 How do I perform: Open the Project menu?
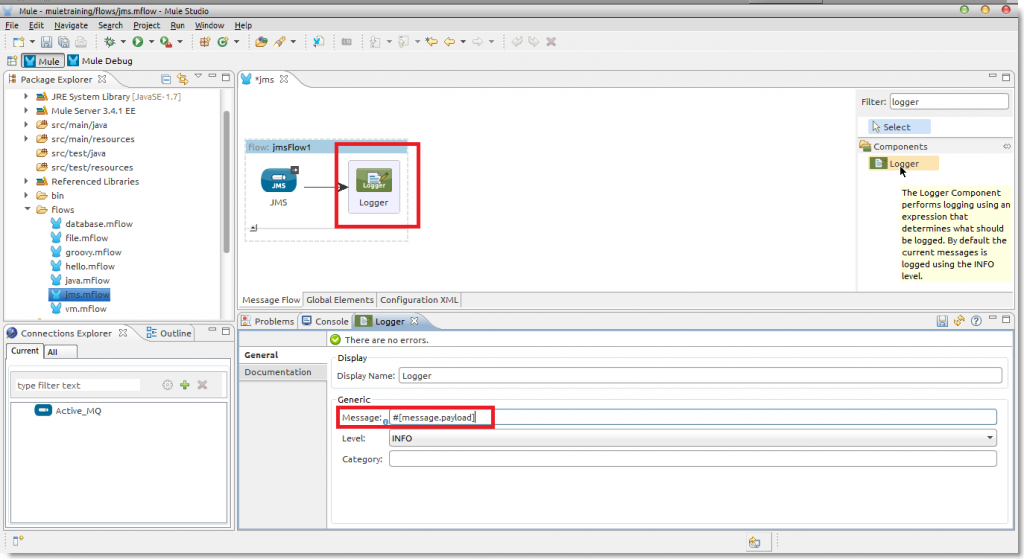(146, 25)
